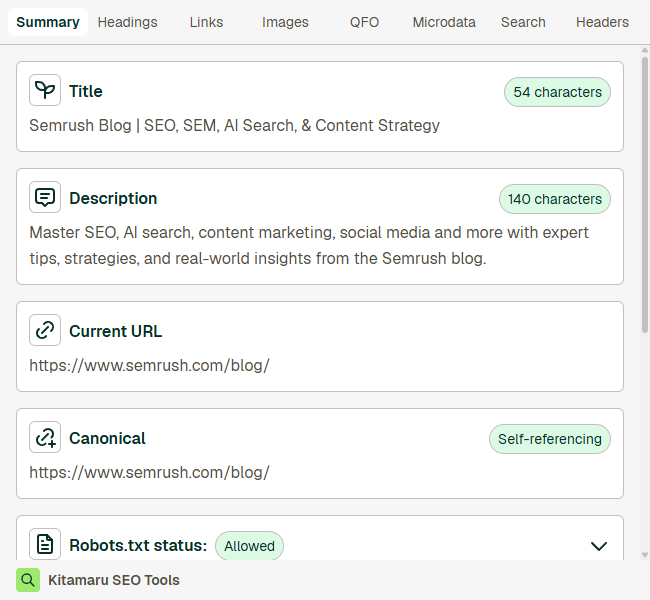This screenshot has height=600, width=650.
Task: Click the 'Canonical' card heading
Action: pos(107,438)
